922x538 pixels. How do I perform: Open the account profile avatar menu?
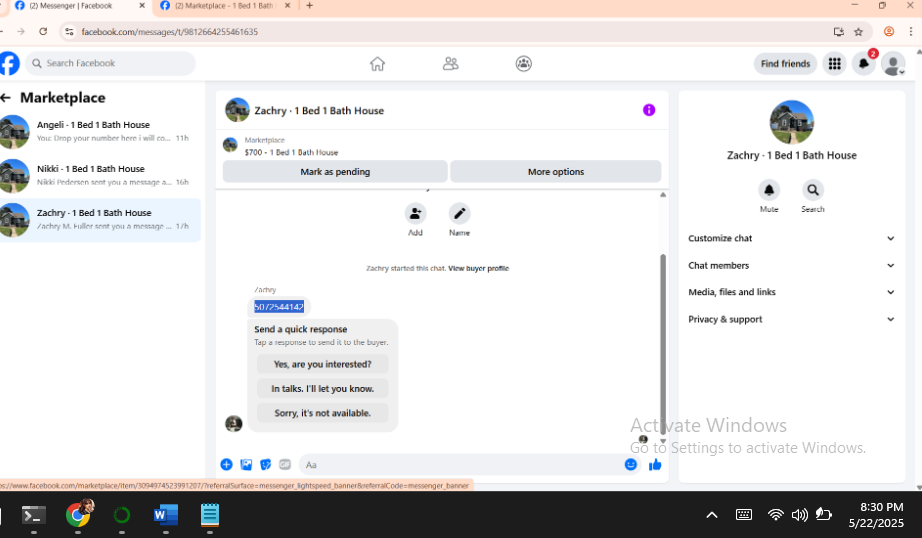coord(893,64)
